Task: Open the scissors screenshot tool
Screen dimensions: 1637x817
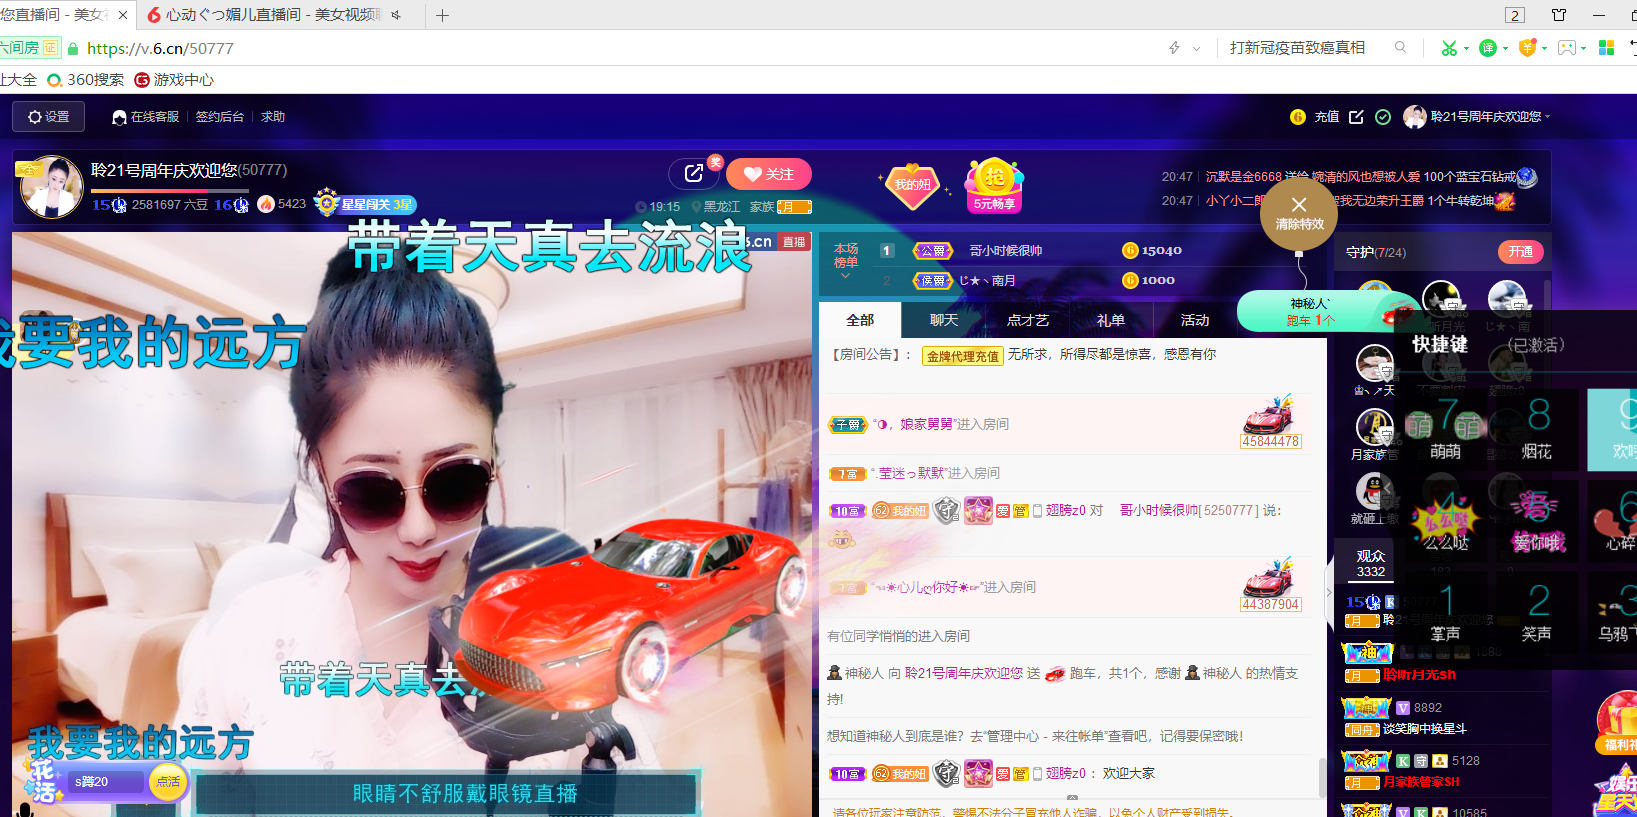Action: pyautogui.click(x=1448, y=48)
